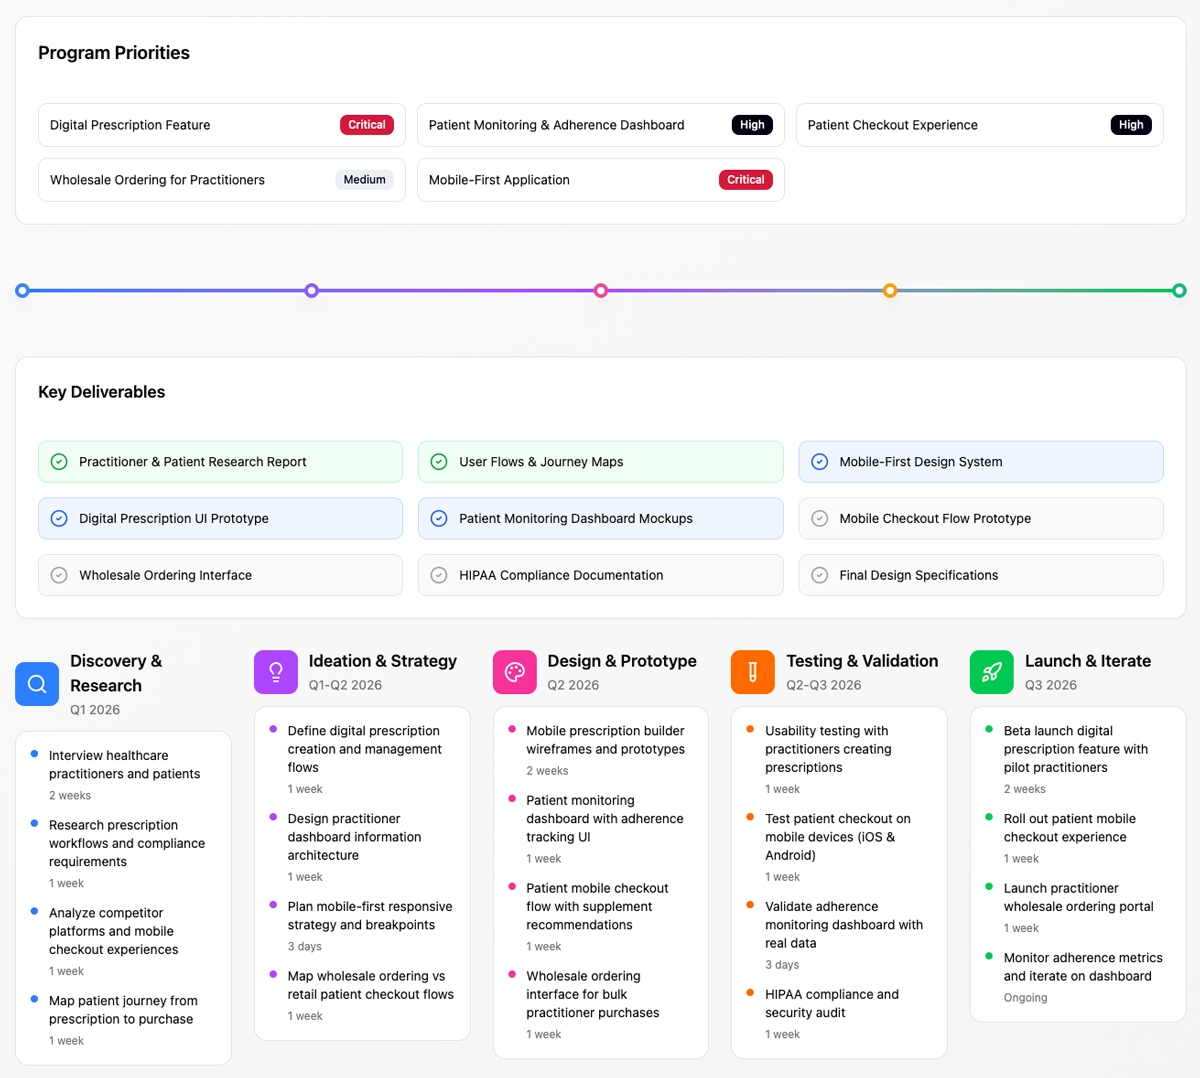Click the Interview healthcare practitioners task

pyautogui.click(x=124, y=765)
